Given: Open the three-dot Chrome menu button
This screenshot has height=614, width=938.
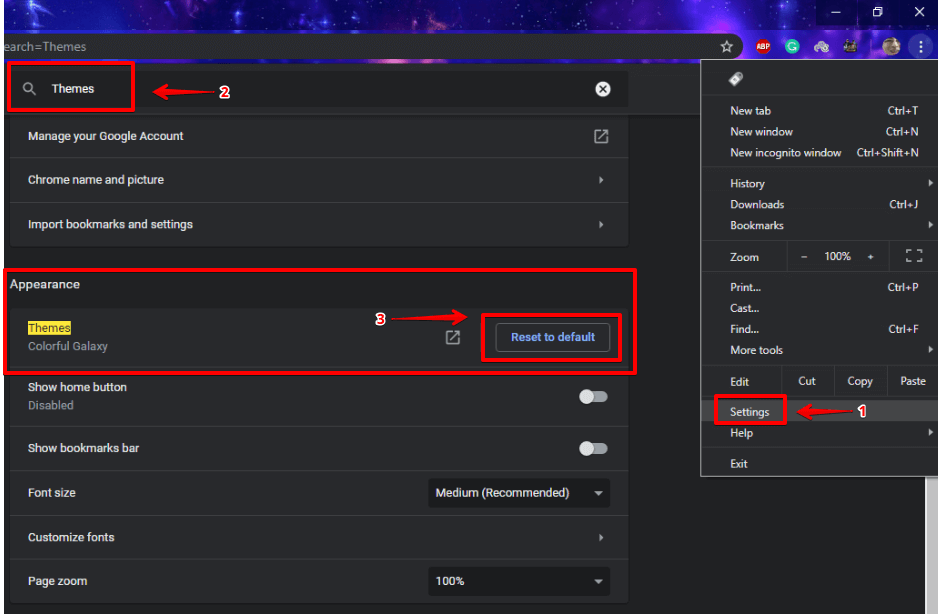Looking at the screenshot, I should click(921, 47).
